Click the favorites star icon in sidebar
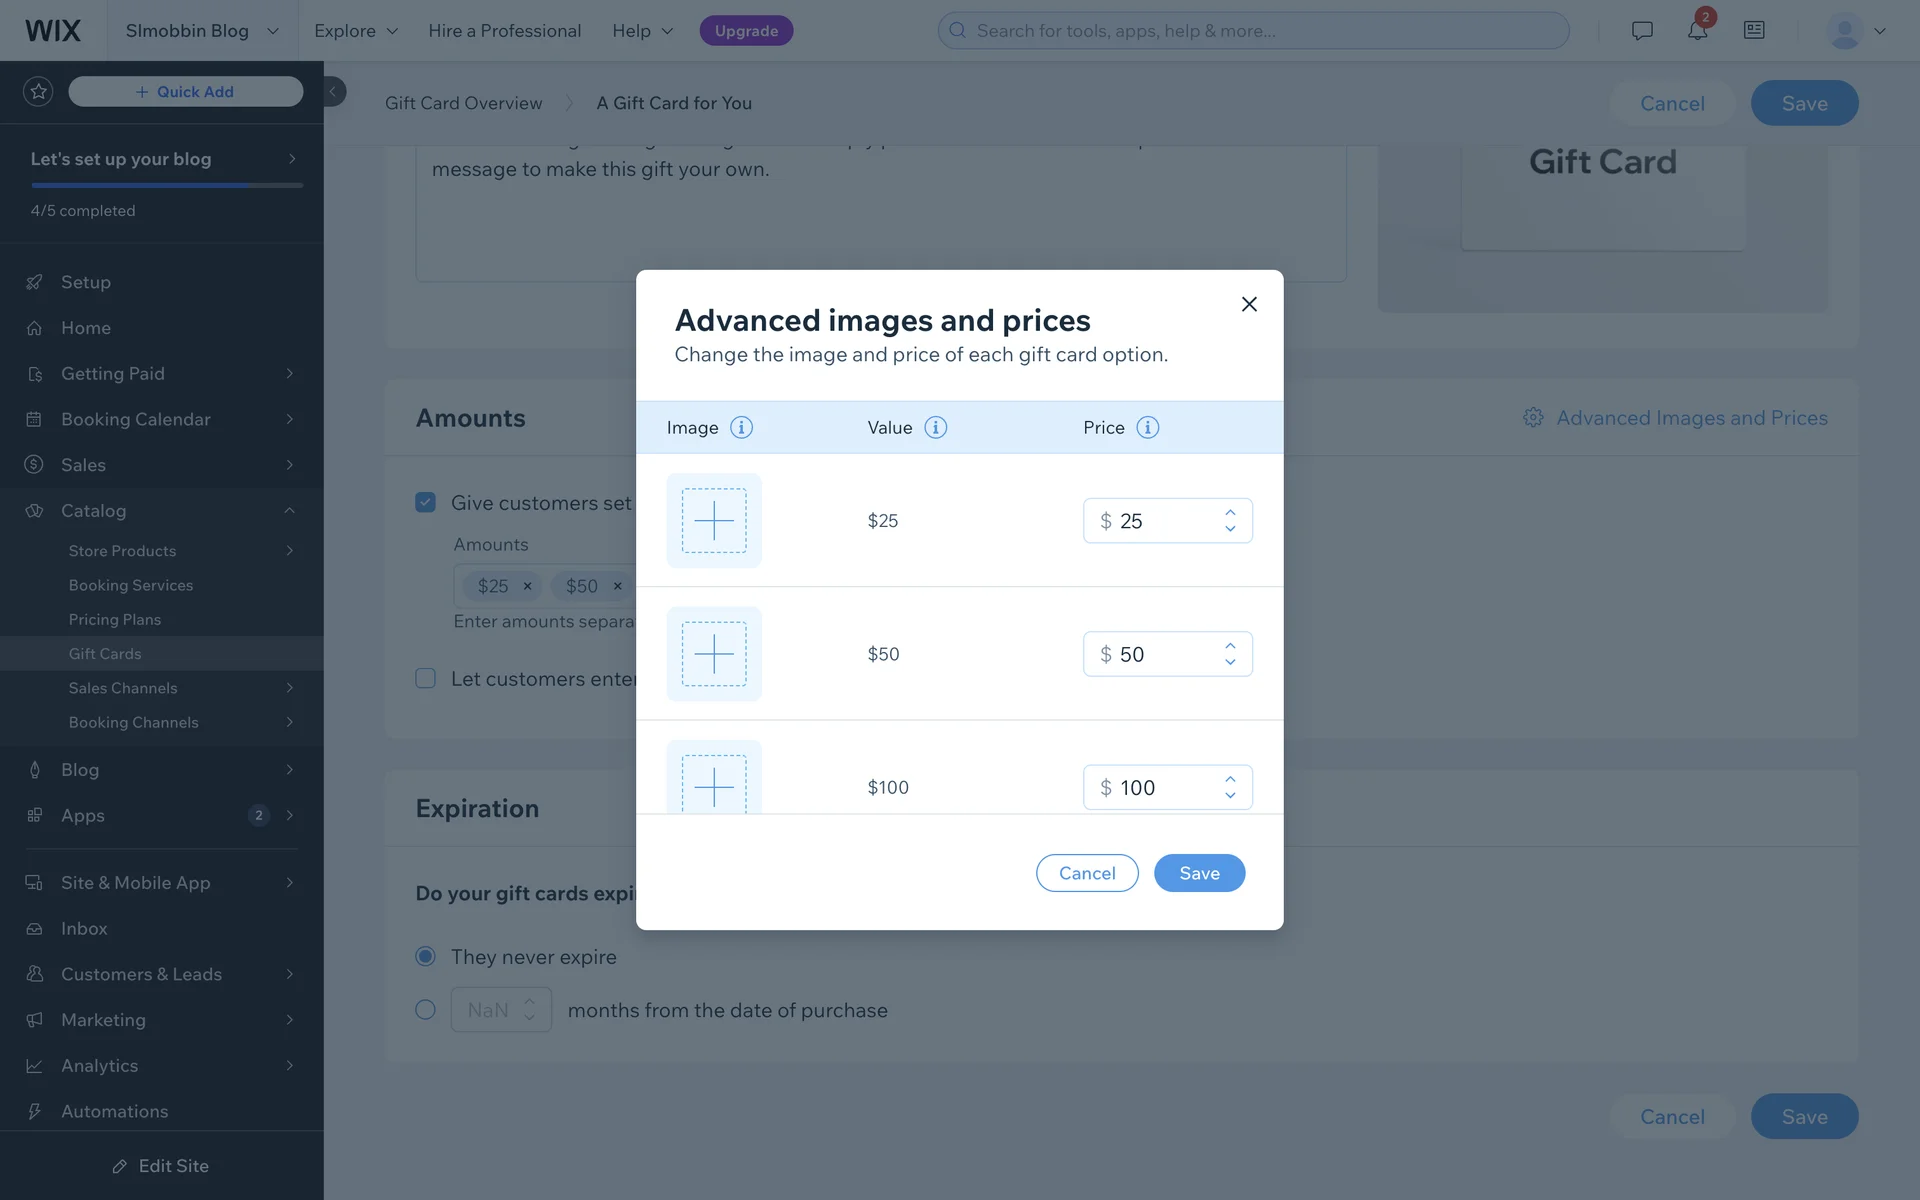The image size is (1920, 1200). (38, 92)
